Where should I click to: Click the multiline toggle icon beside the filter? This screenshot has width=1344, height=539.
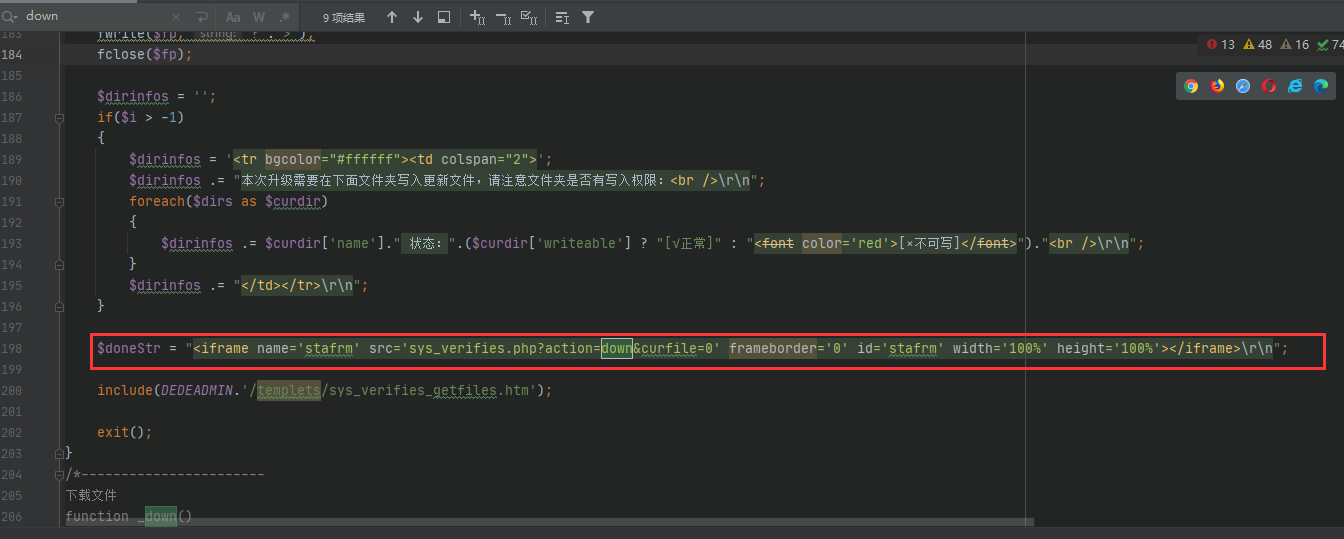[x=562, y=17]
